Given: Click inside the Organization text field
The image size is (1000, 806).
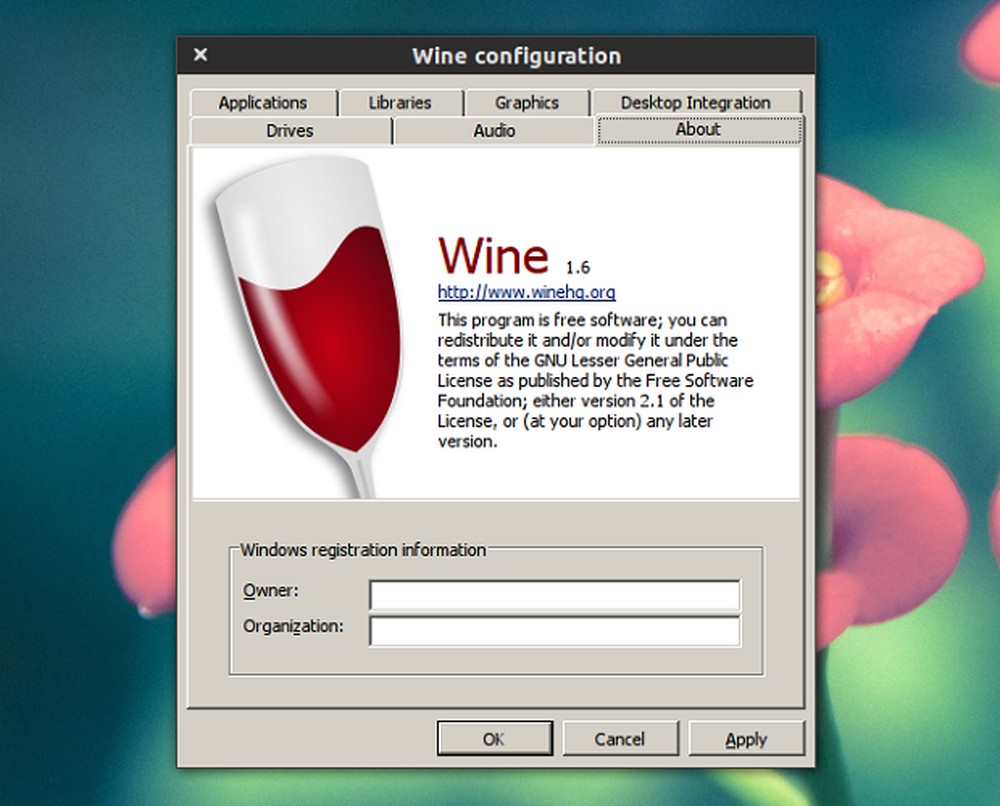Looking at the screenshot, I should [553, 631].
